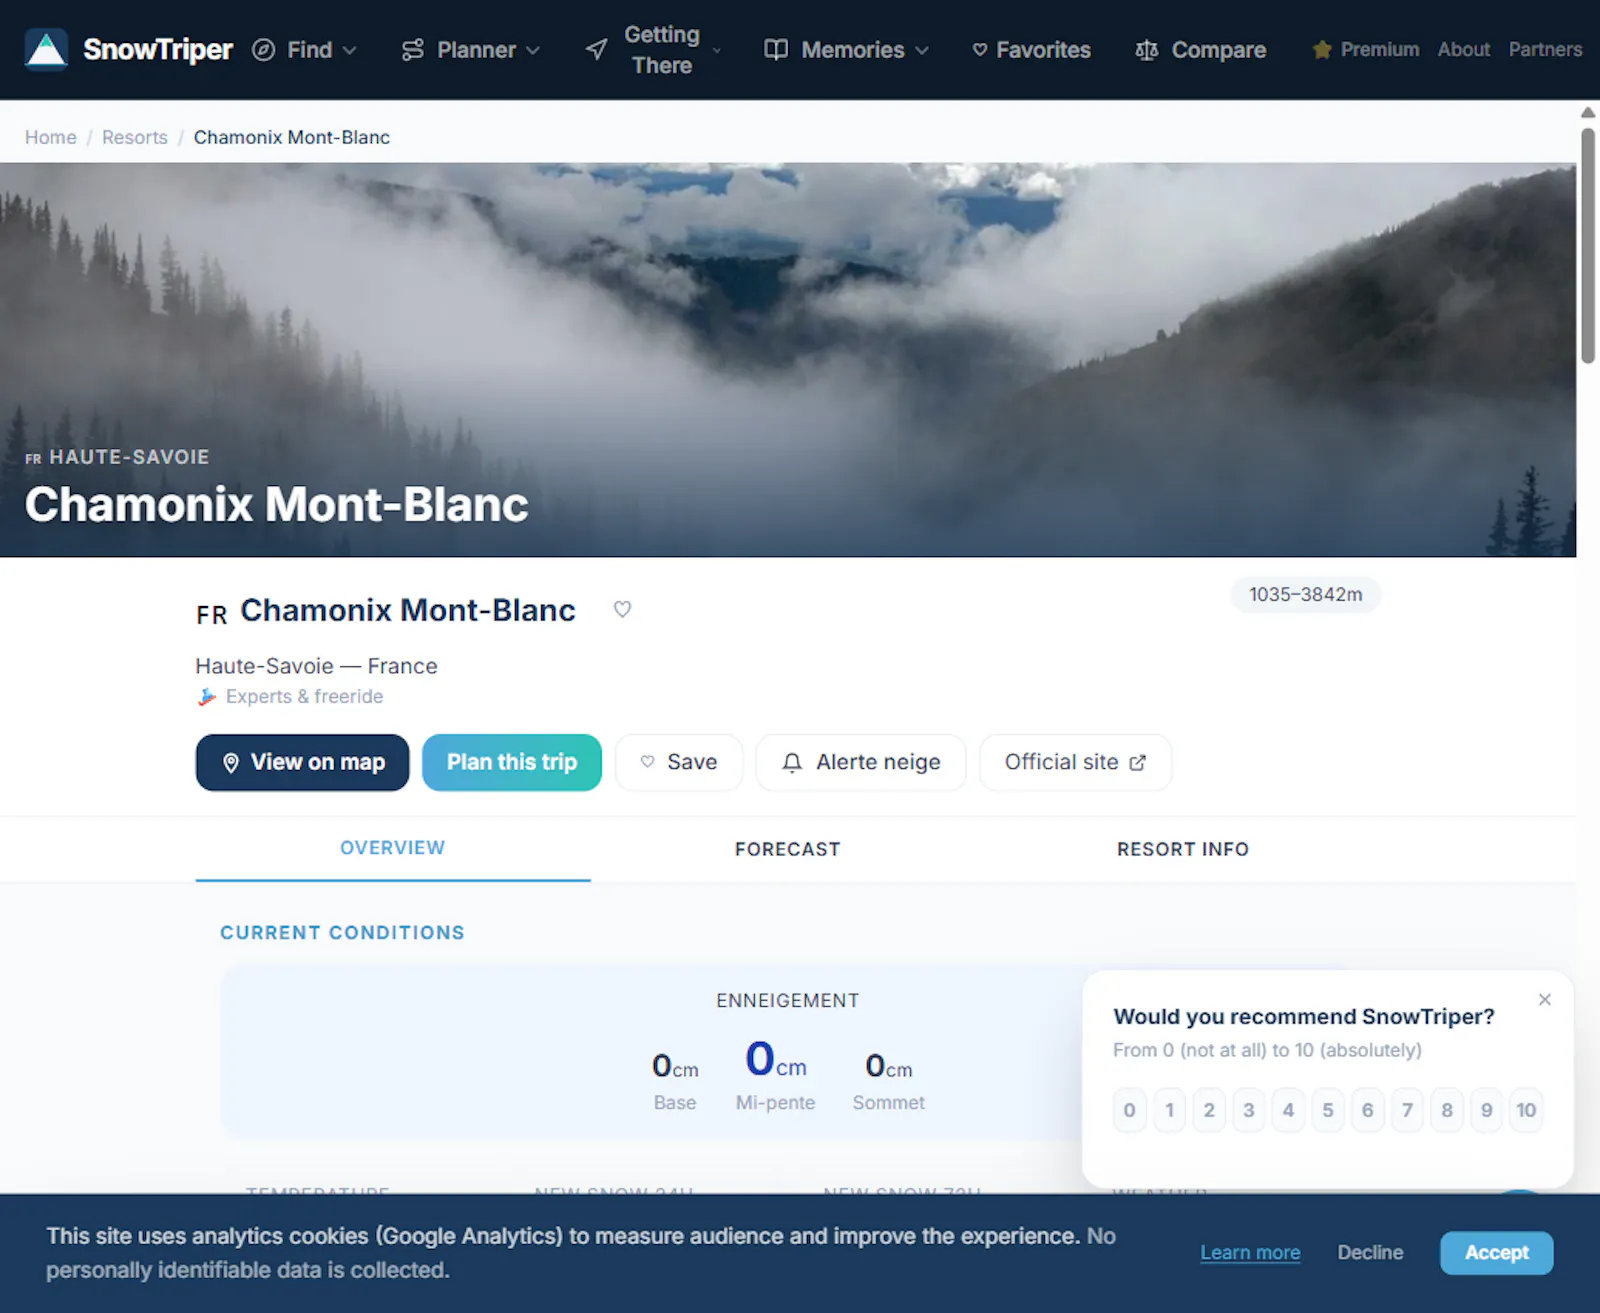
Task: Click the bell icon in Alerte neige
Action: point(792,763)
